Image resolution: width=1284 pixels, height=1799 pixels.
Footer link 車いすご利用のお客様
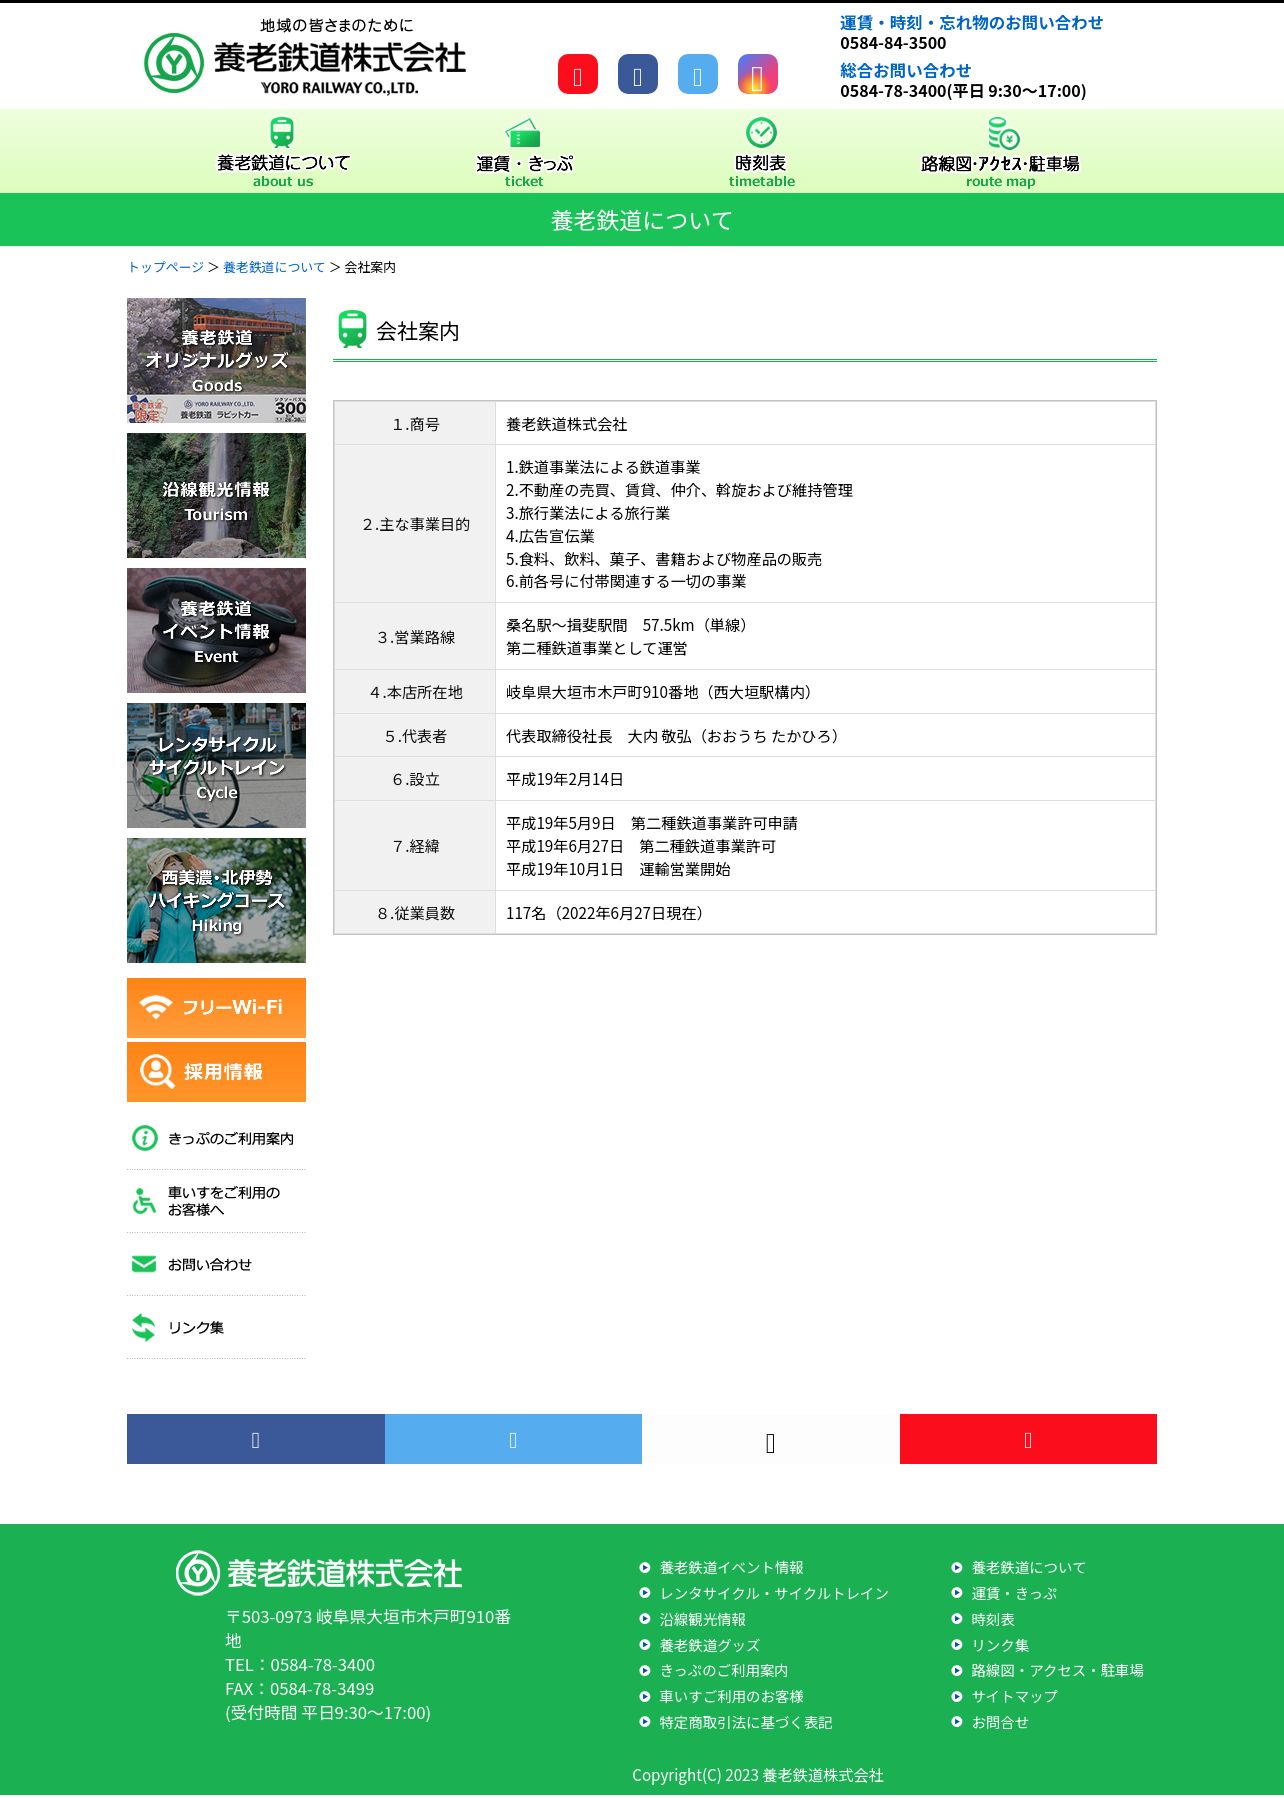pos(732,1697)
